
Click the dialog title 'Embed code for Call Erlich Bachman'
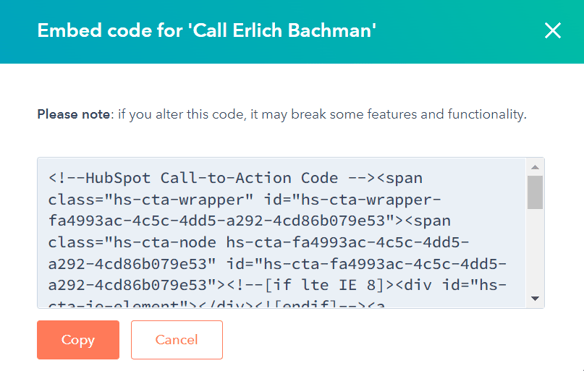coord(207,31)
